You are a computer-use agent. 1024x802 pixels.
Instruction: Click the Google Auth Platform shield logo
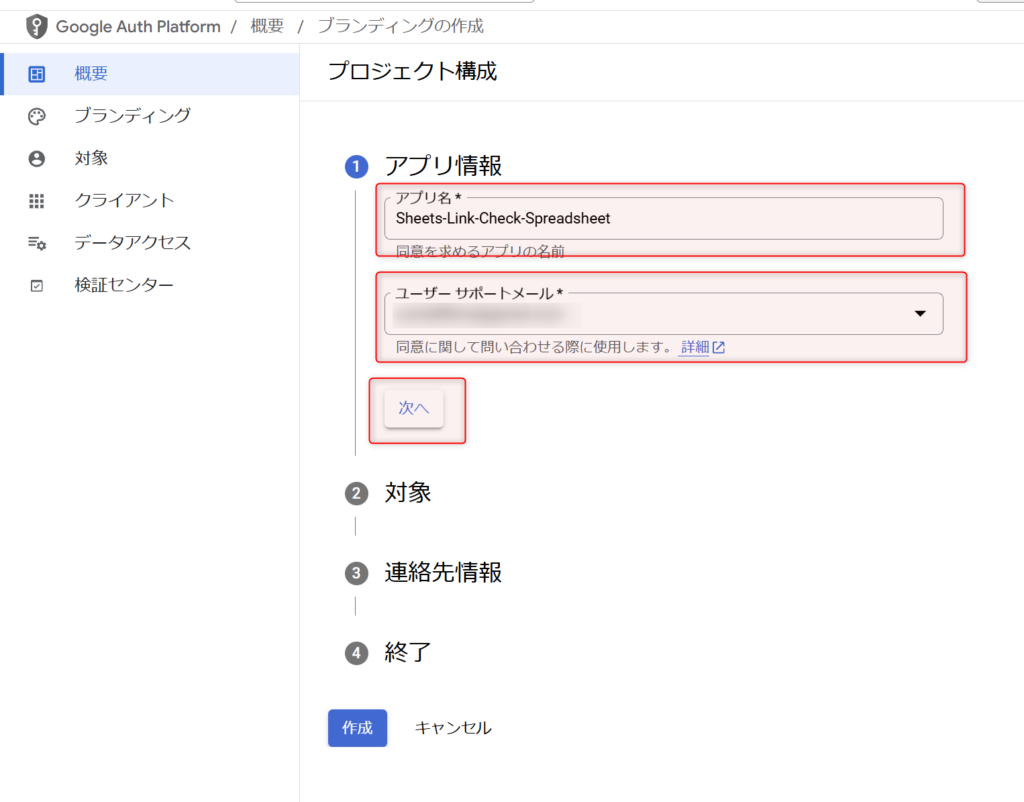click(36, 26)
